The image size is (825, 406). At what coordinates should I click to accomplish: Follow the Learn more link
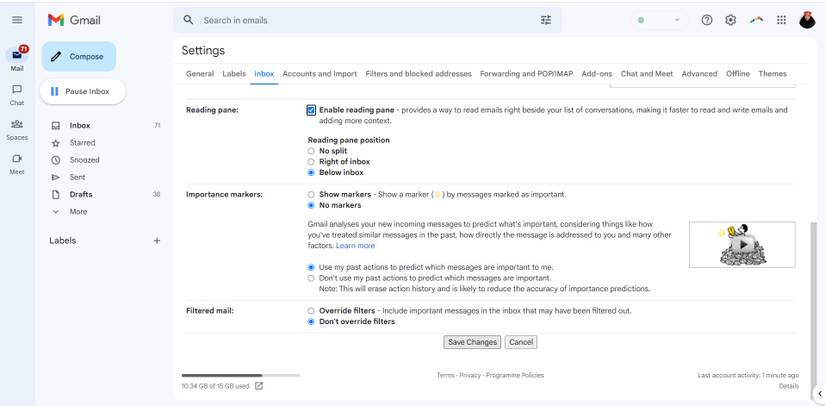point(355,246)
